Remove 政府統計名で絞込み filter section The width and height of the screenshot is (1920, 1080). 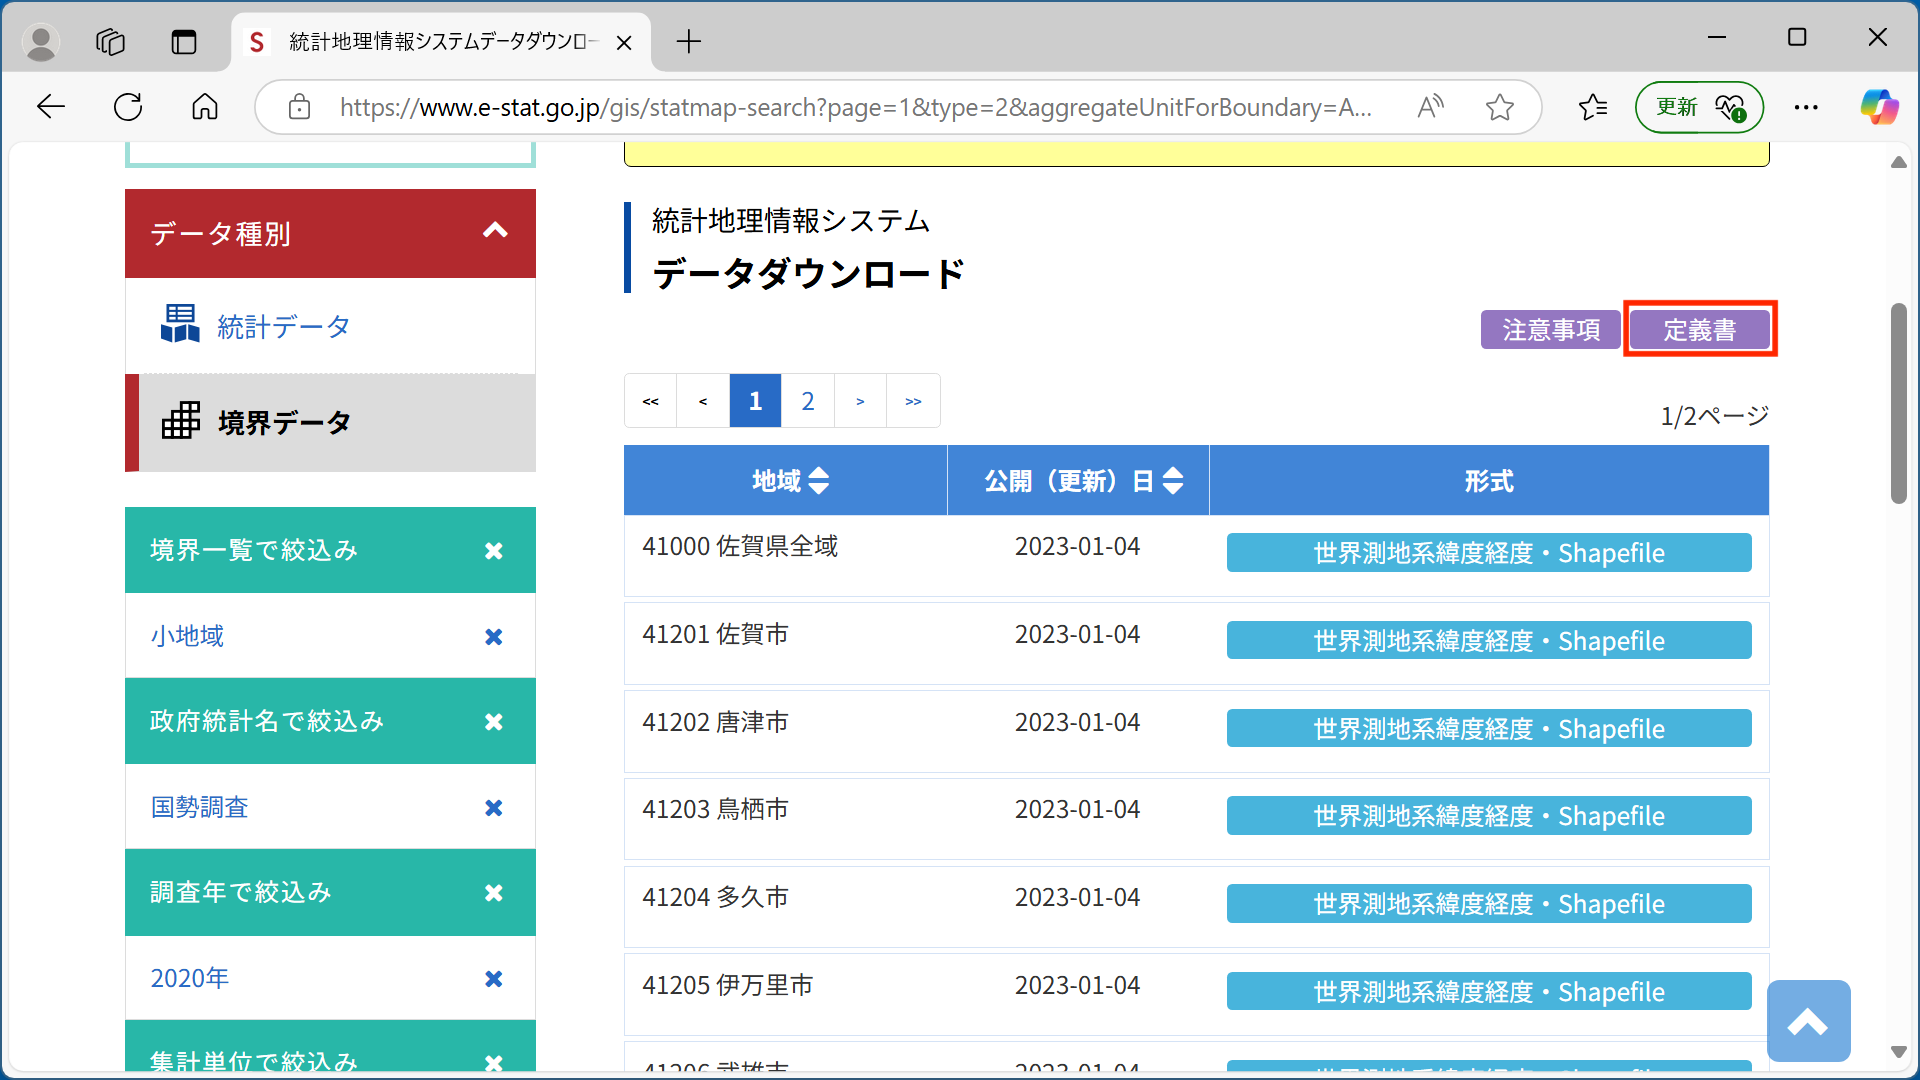coord(493,722)
